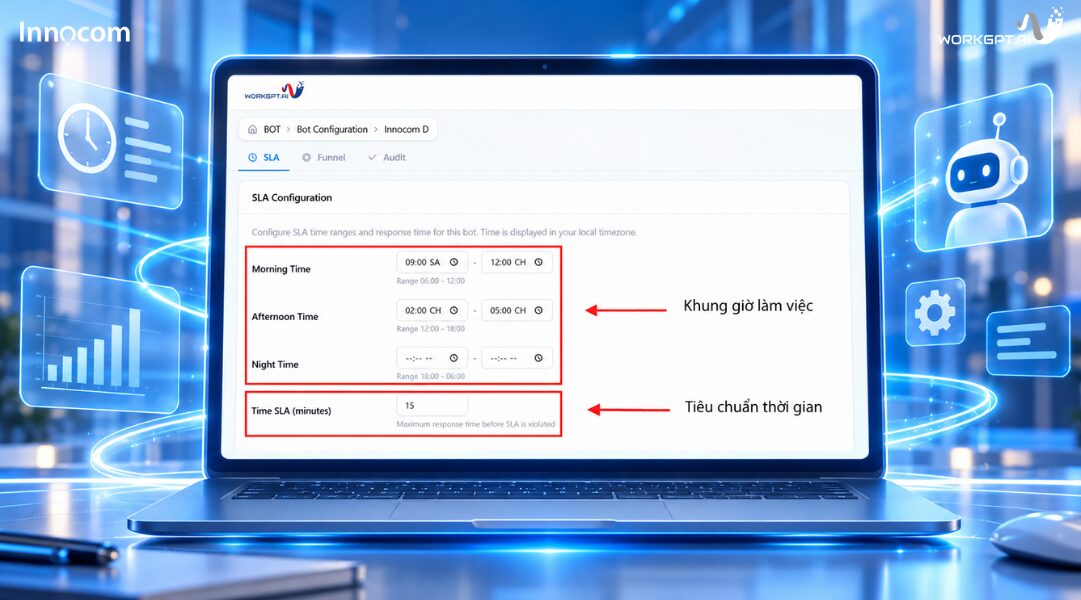Switch to the Audit tab
The height and width of the screenshot is (600, 1081).
tap(387, 157)
